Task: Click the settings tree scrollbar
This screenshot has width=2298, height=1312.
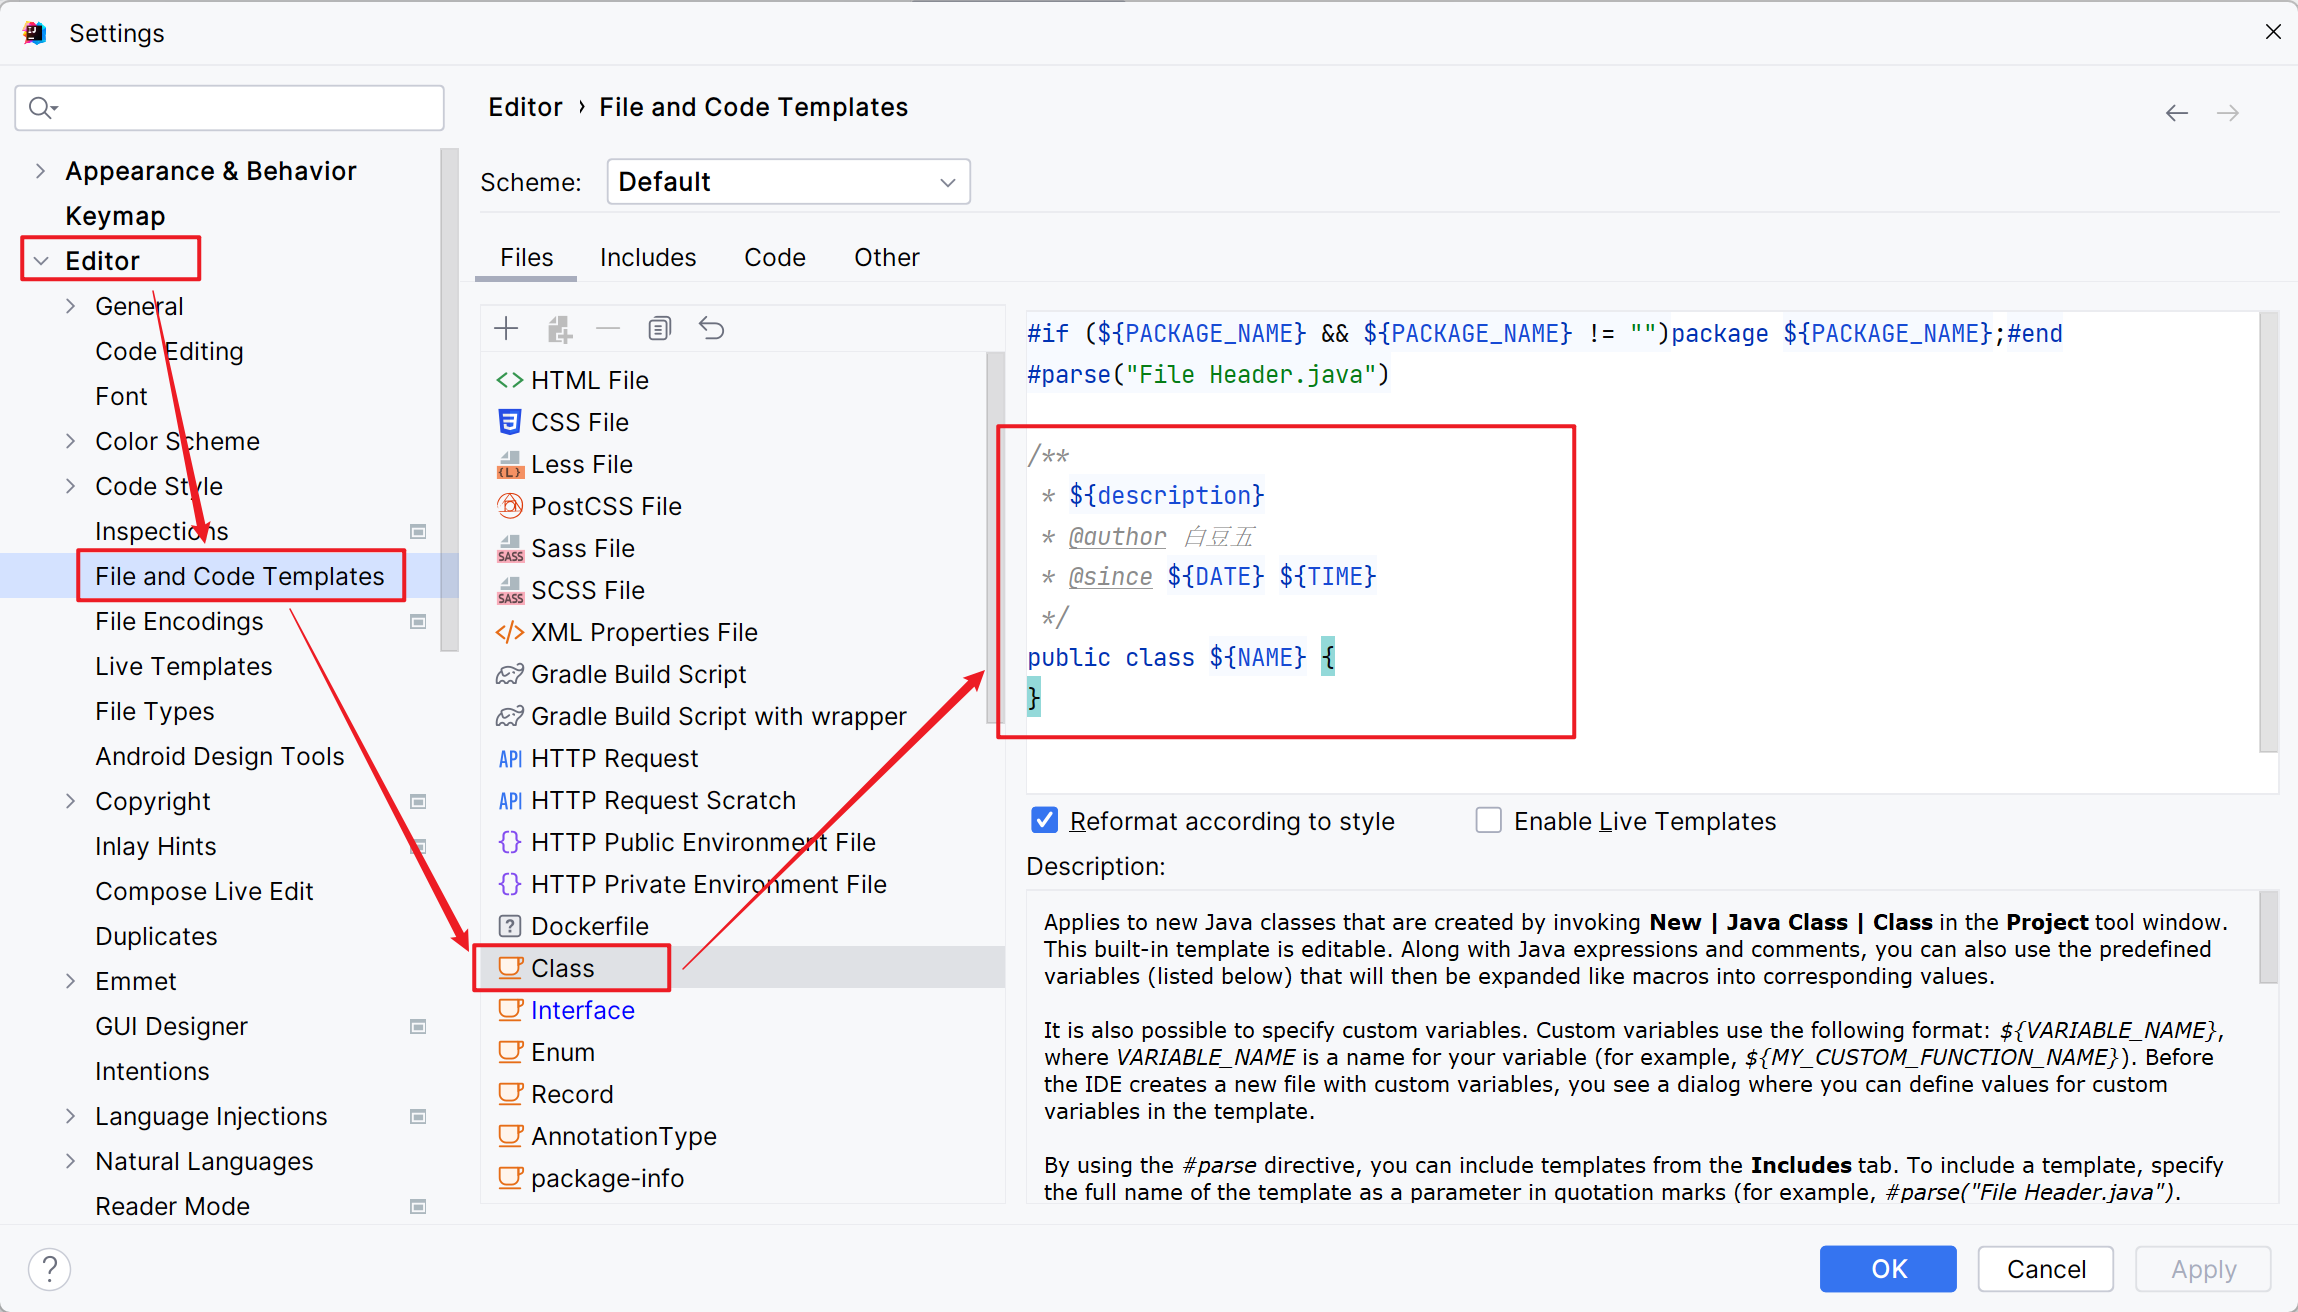Action: 449,400
